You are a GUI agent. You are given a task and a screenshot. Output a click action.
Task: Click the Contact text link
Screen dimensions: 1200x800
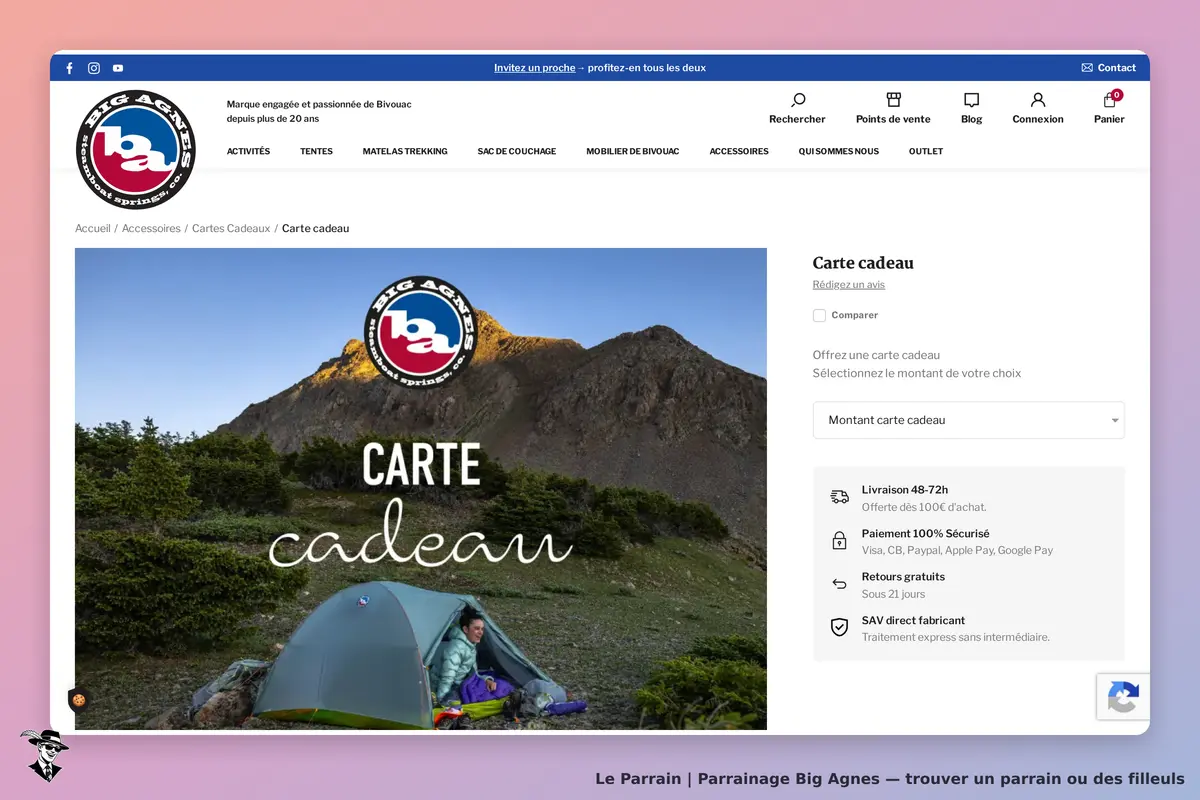click(x=1117, y=68)
